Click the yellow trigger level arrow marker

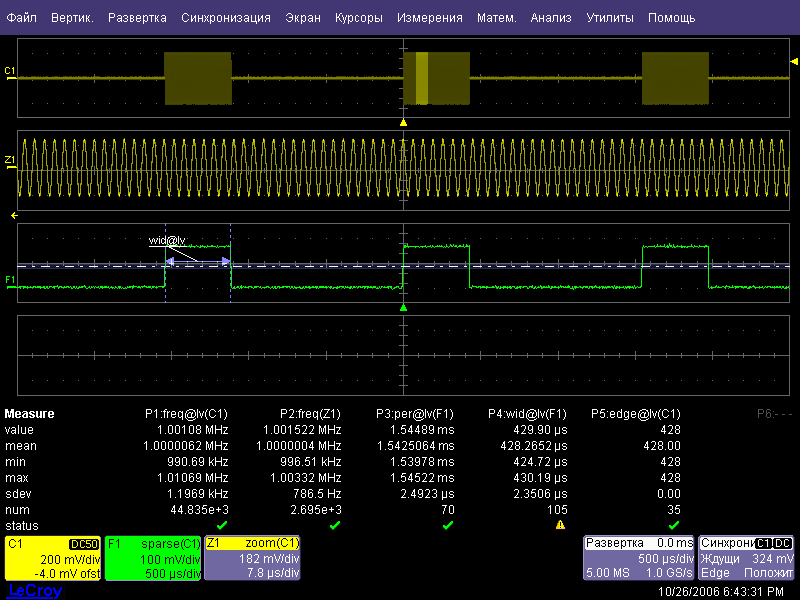pyautogui.click(x=793, y=62)
